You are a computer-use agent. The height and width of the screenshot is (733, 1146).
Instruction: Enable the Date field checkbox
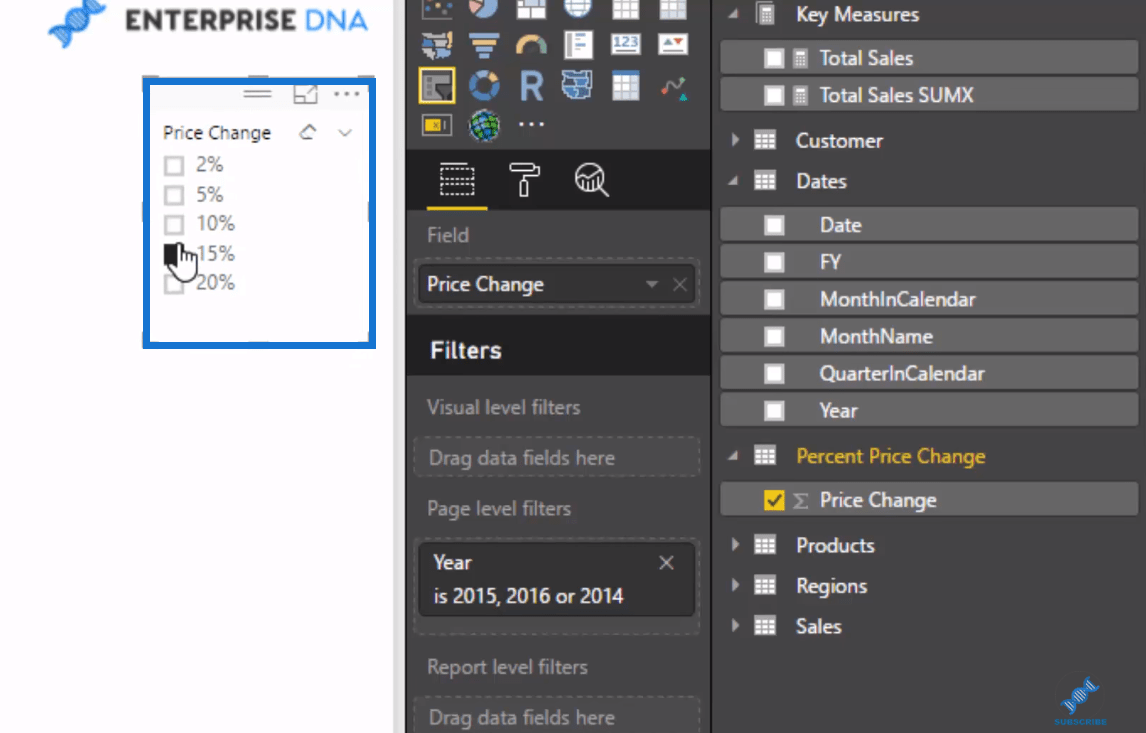[x=774, y=225]
